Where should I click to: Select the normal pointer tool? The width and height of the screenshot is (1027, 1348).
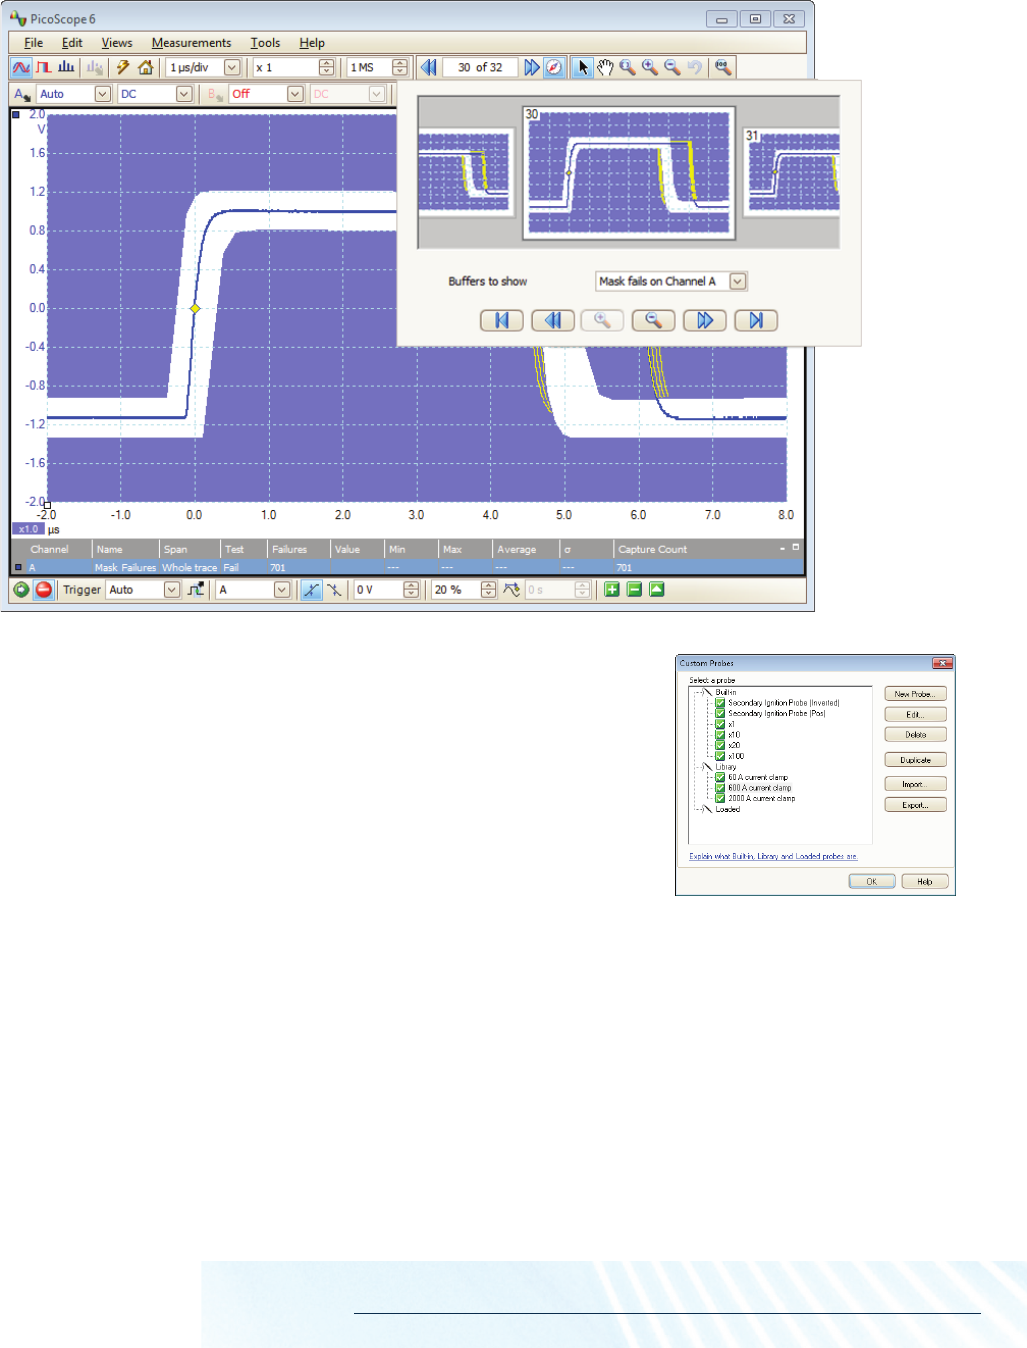[x=583, y=67]
